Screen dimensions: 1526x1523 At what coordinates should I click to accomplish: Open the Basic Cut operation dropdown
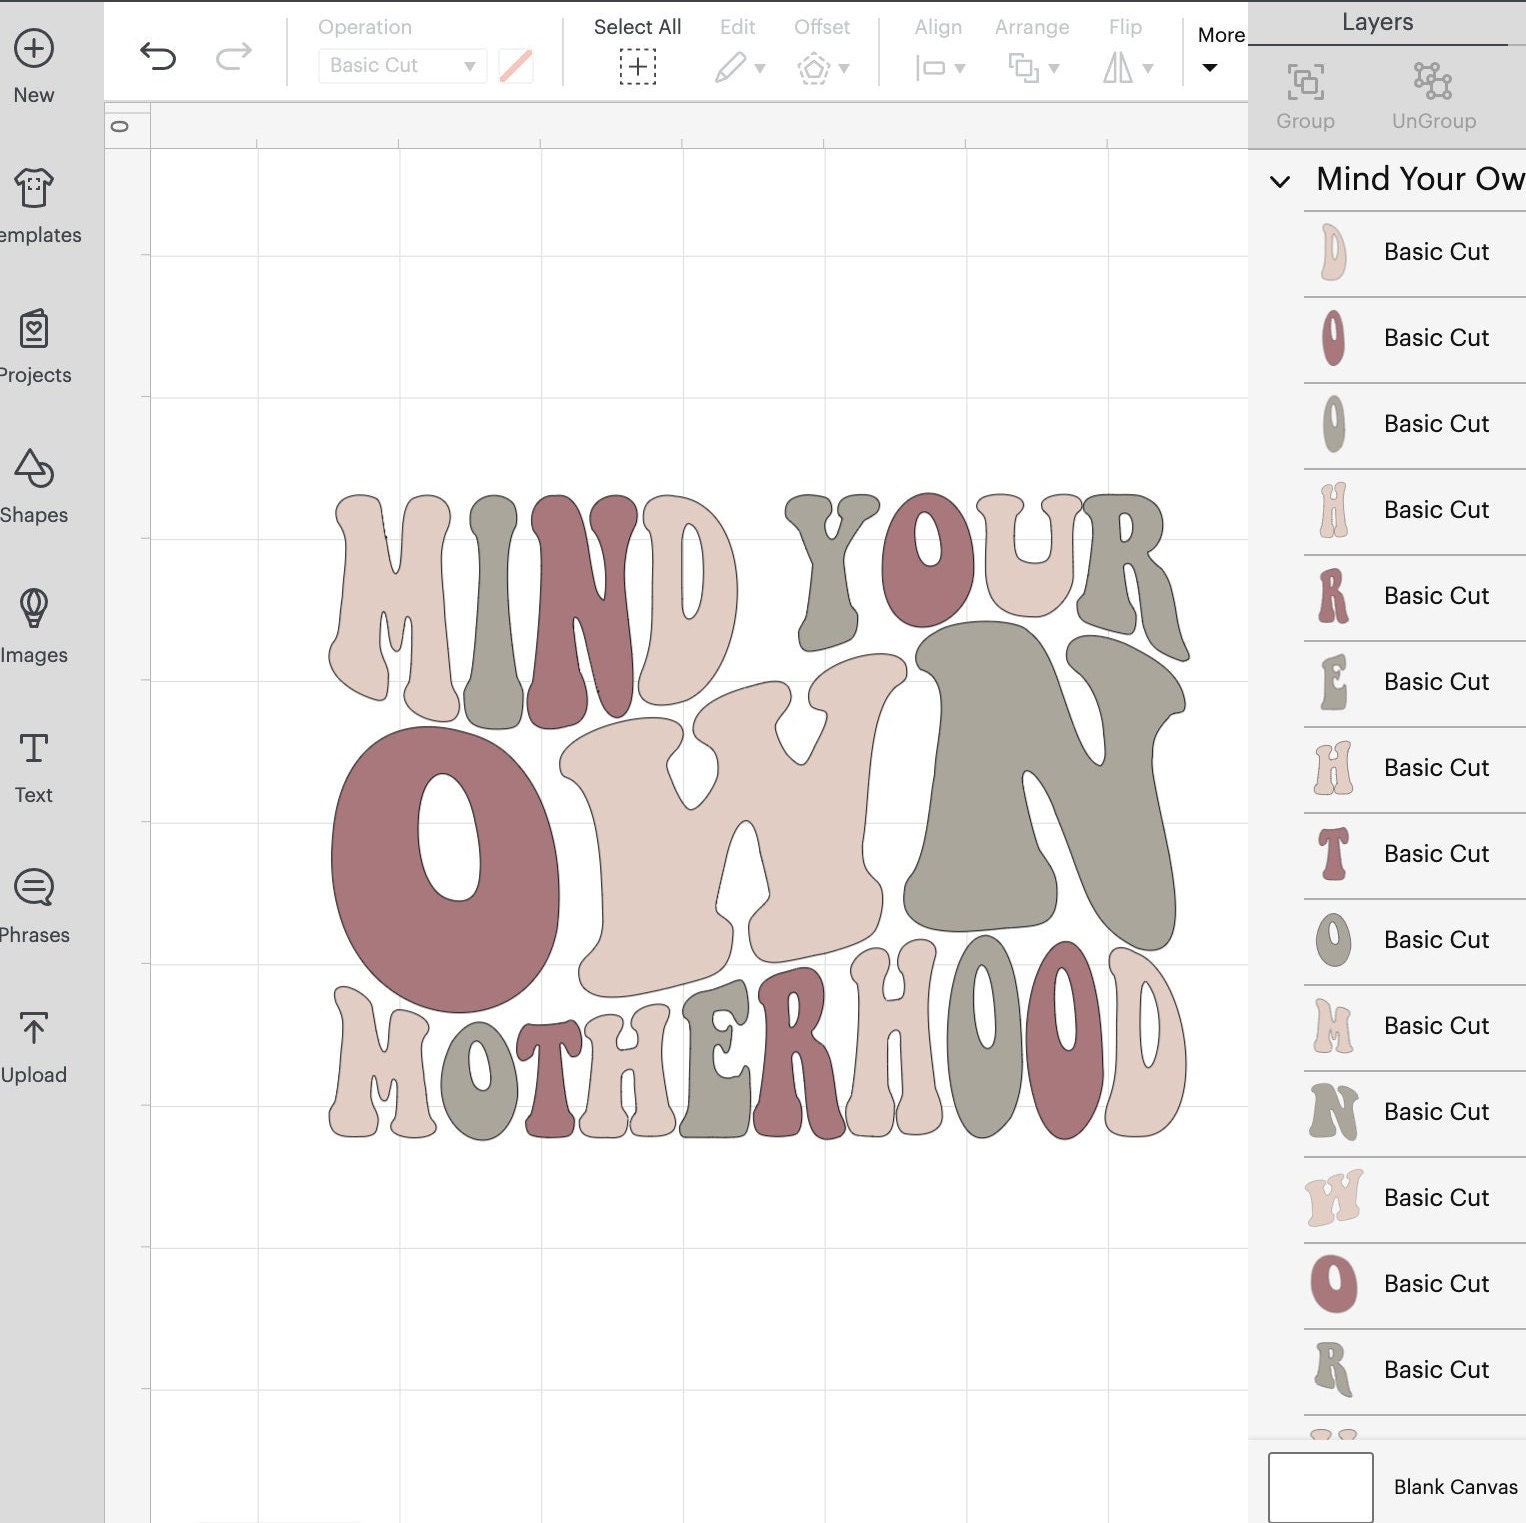(x=400, y=65)
